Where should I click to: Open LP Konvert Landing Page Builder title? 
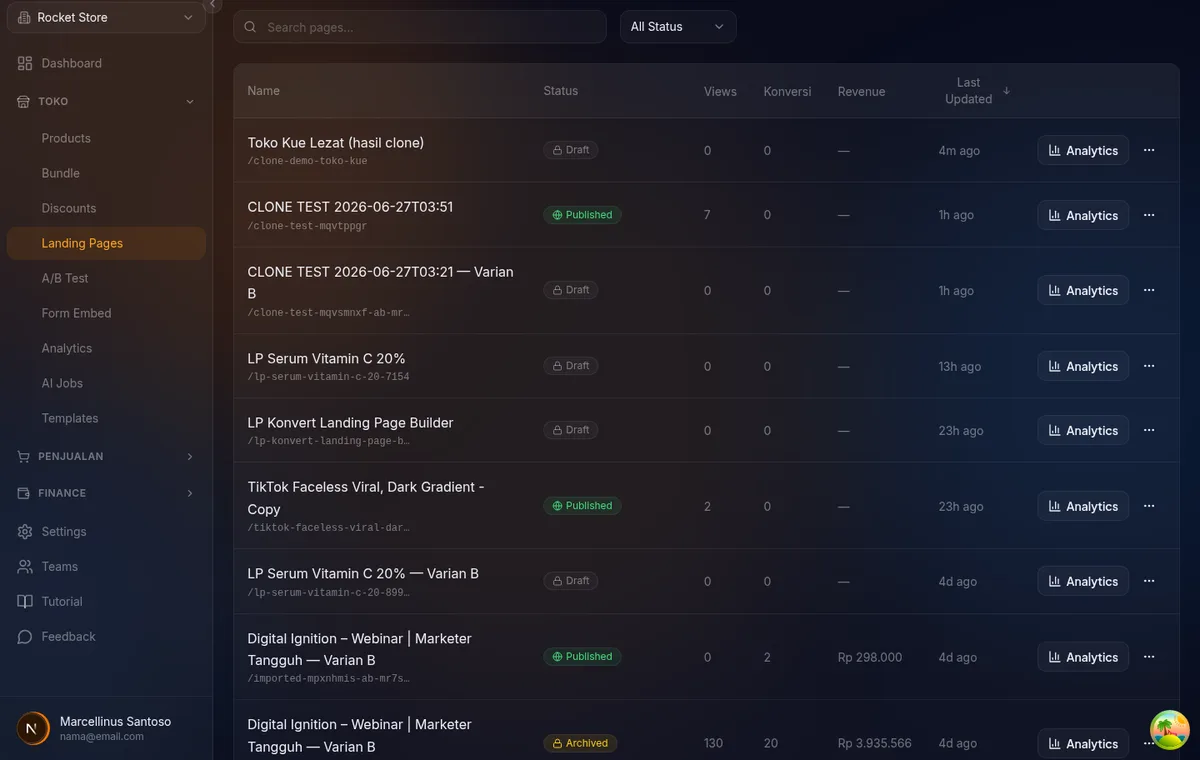click(x=350, y=423)
